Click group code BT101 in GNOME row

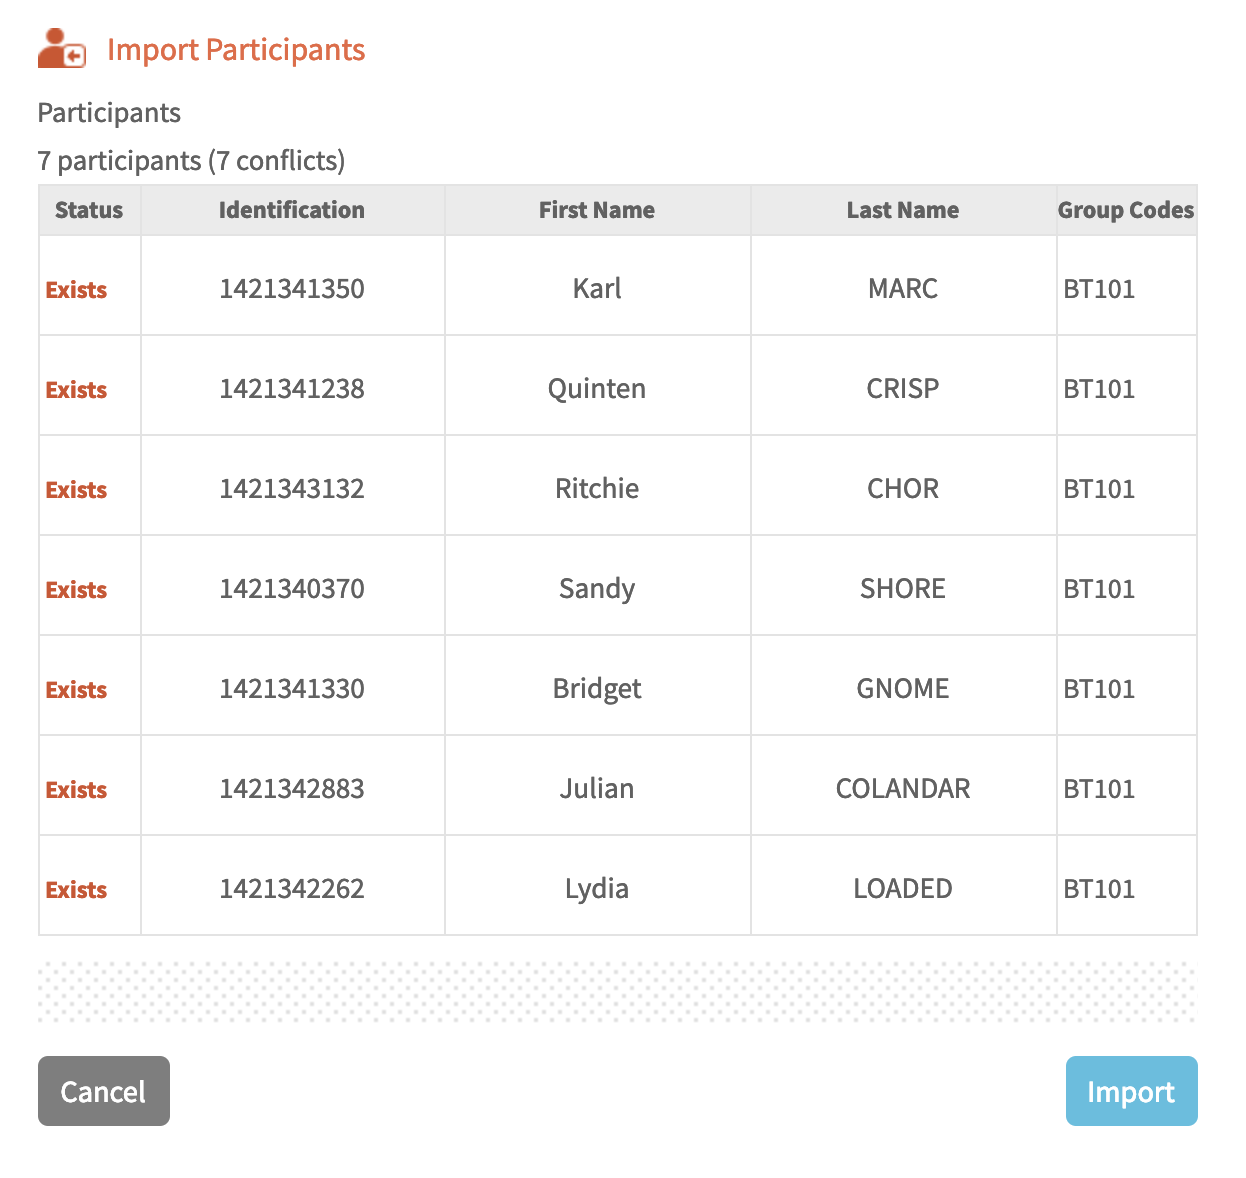1099,690
